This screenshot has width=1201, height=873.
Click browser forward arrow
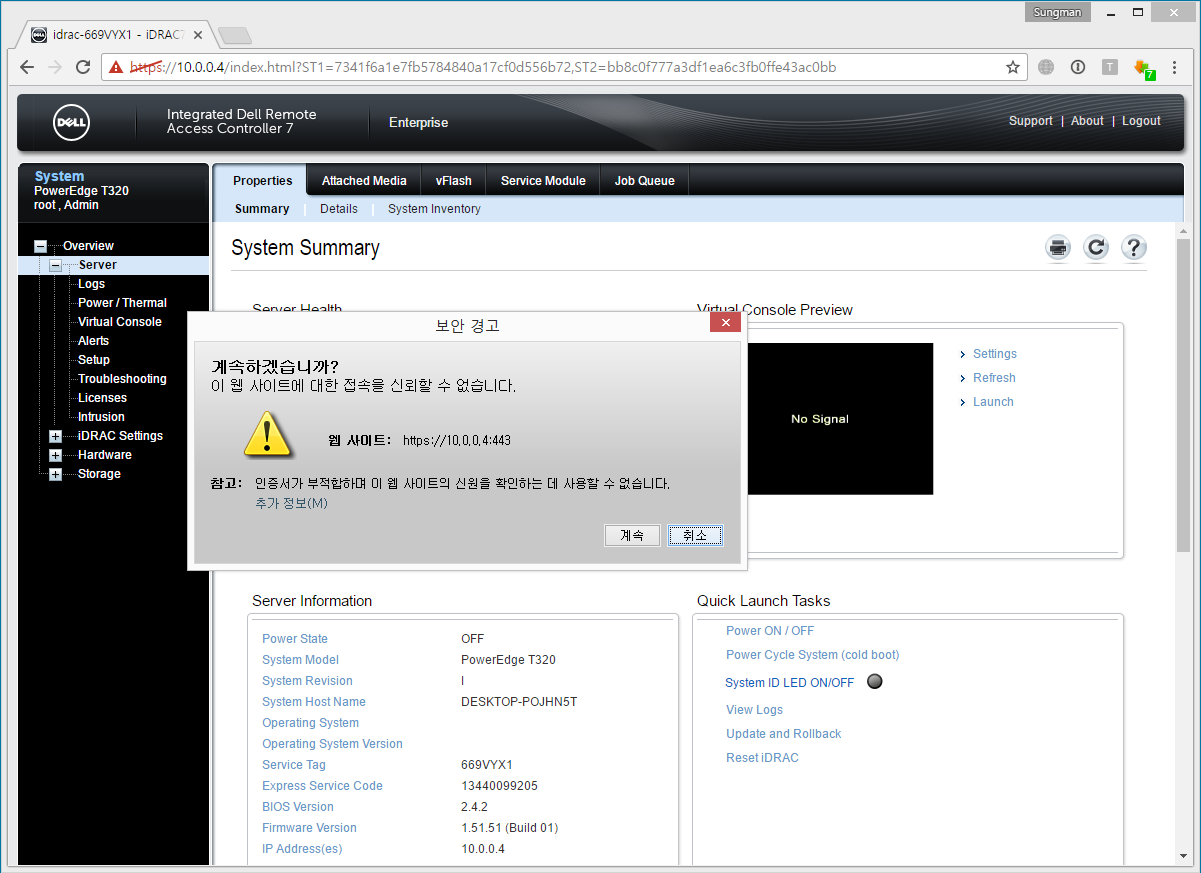55,67
